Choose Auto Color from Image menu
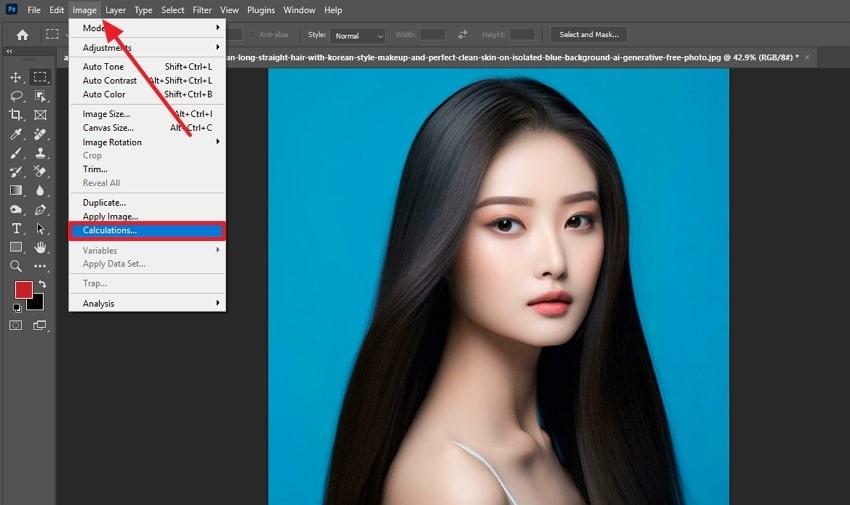850x505 pixels. click(147, 94)
